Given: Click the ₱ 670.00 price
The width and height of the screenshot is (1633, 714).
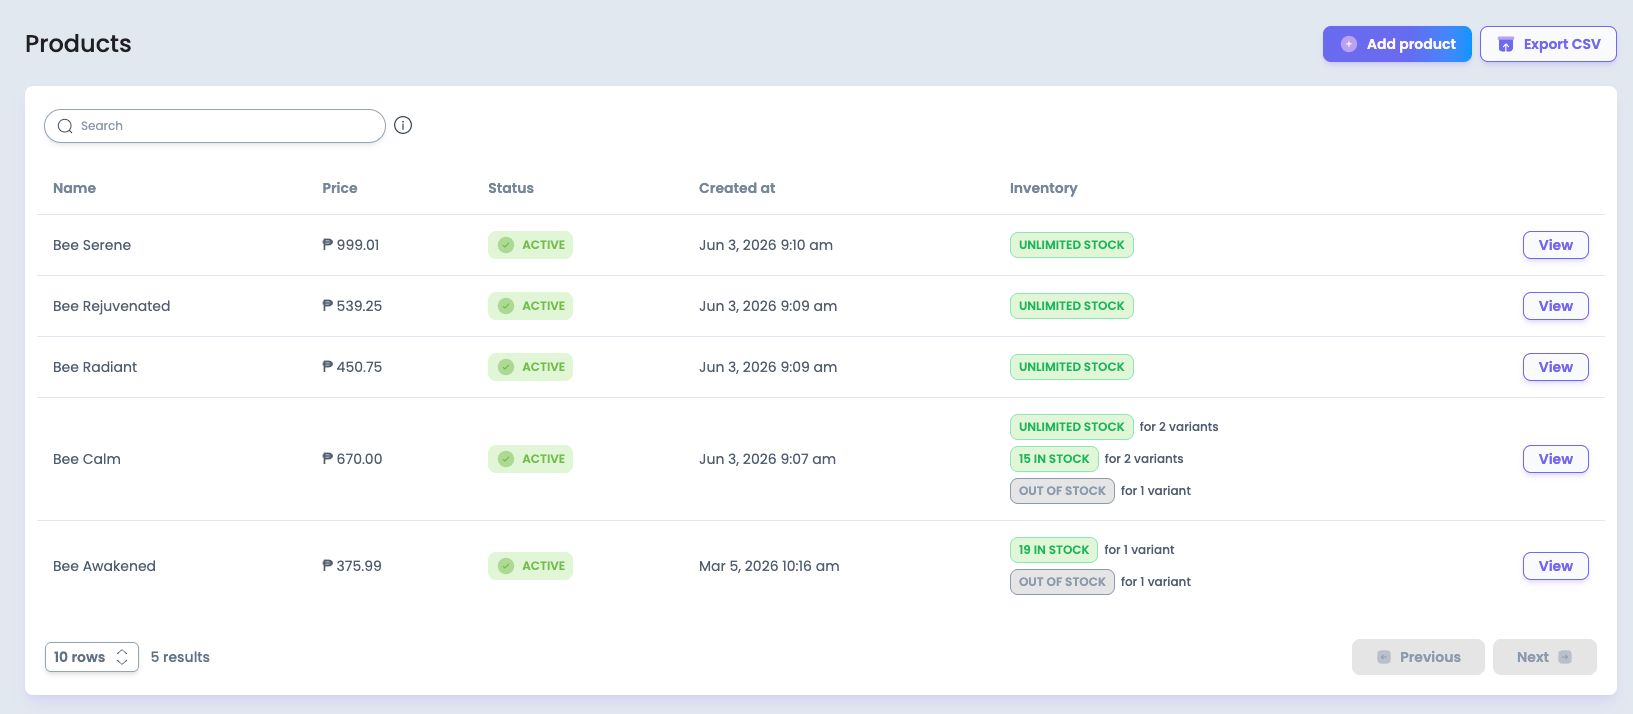Looking at the screenshot, I should click(x=352, y=459).
